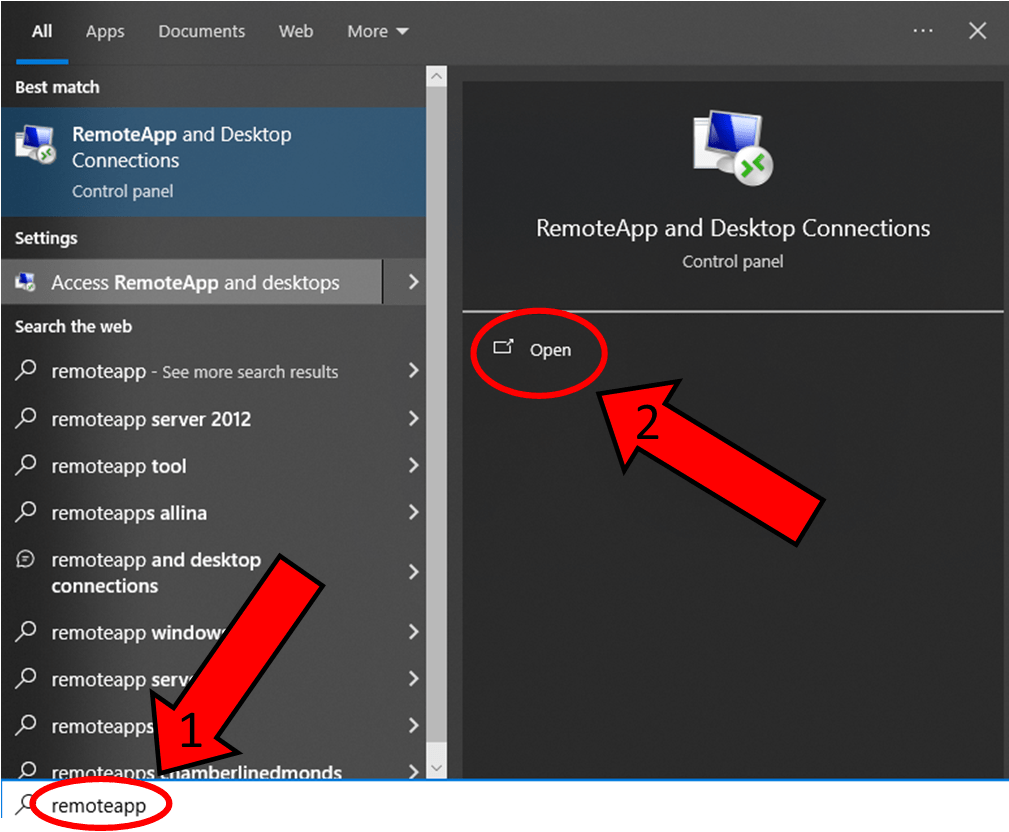The image size is (1009, 832).
Task: Click the RemoteApp best match icon
Action: click(36, 144)
